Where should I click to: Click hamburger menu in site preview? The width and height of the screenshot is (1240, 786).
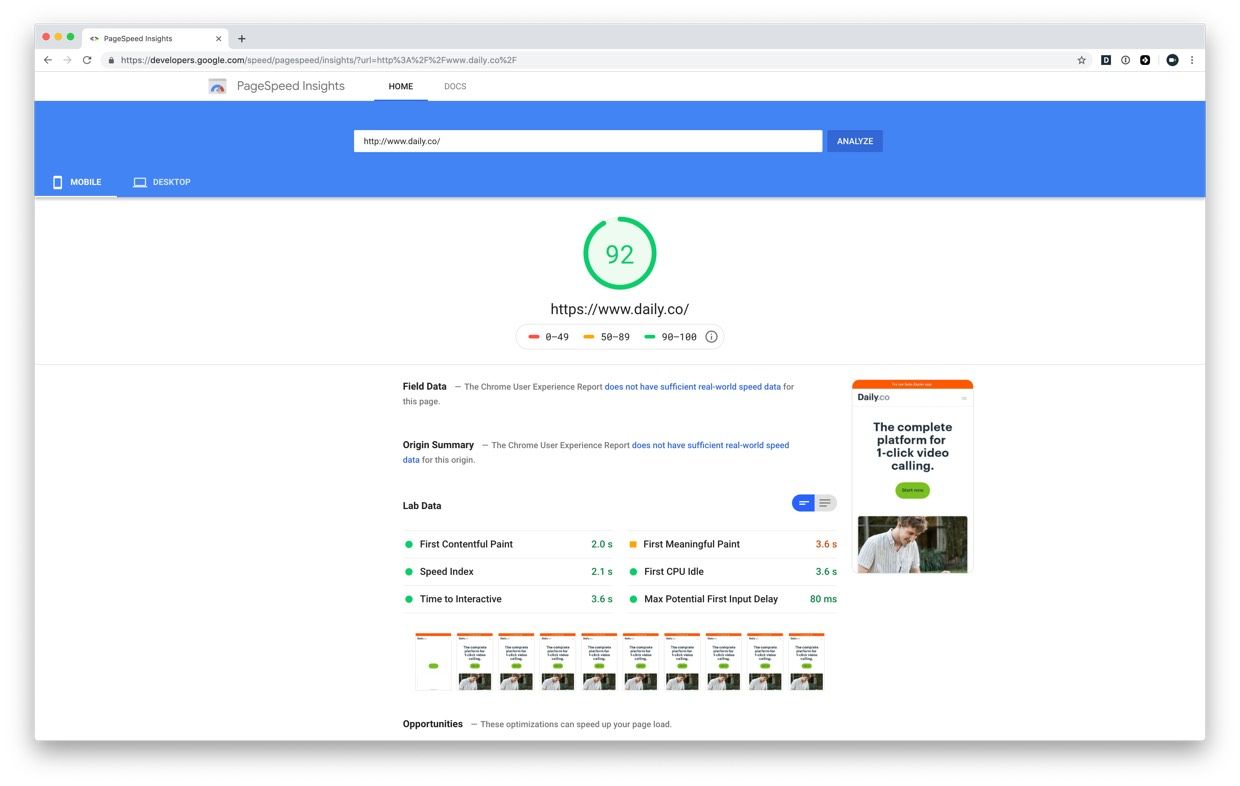(x=964, y=398)
